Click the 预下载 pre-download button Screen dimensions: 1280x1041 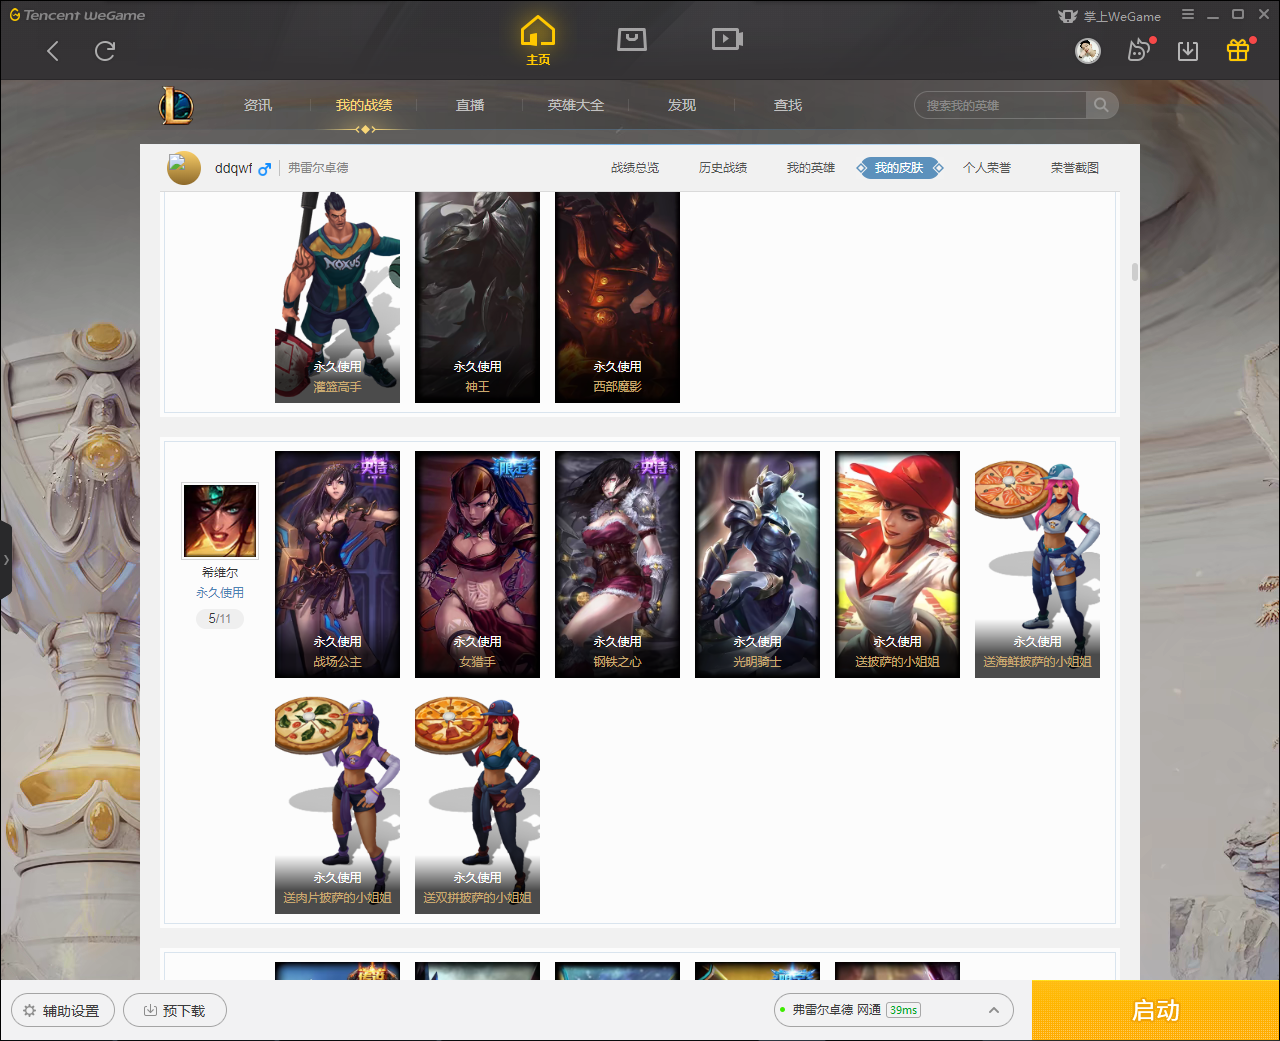[175, 1010]
